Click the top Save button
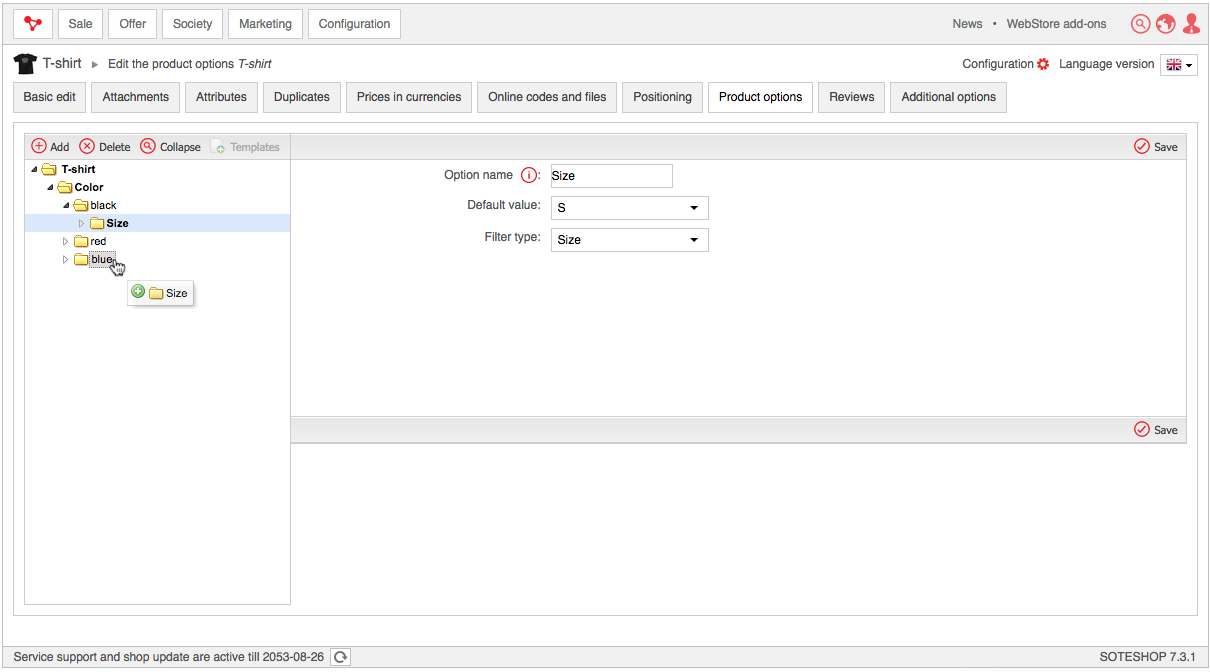The image size is (1210, 672). click(x=1156, y=147)
